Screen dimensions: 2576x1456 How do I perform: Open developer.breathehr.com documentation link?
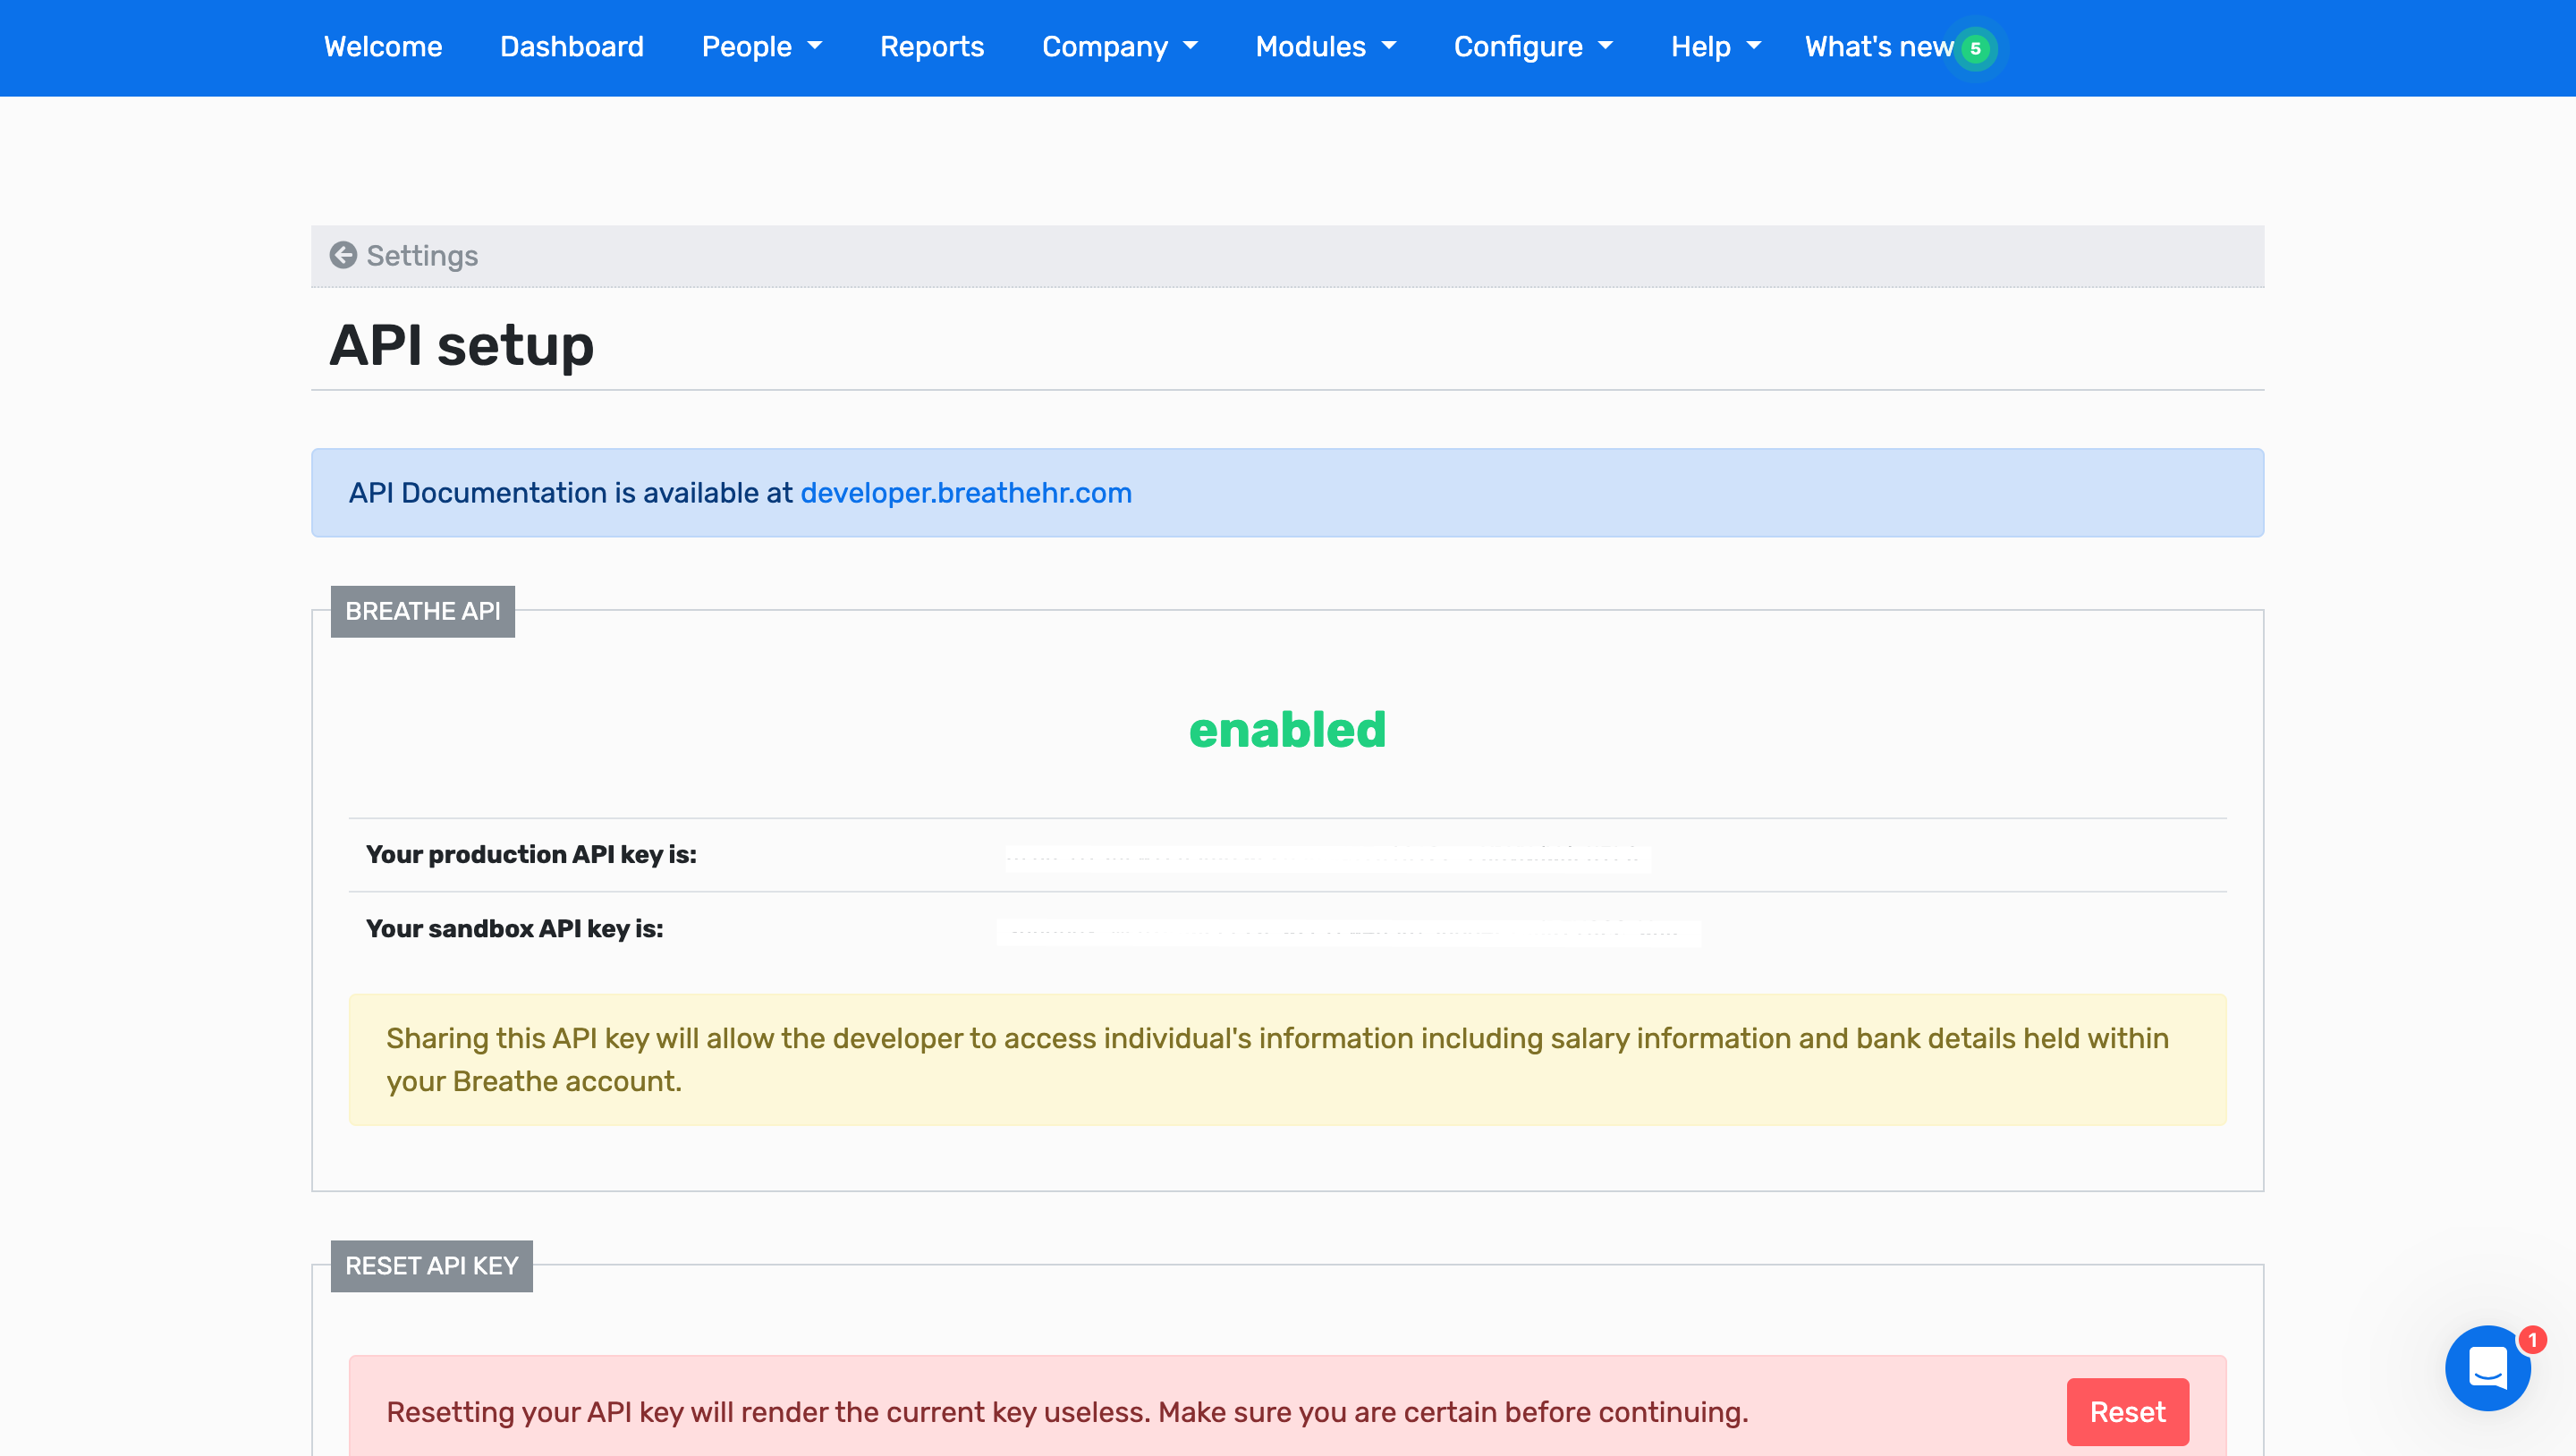[x=965, y=493]
